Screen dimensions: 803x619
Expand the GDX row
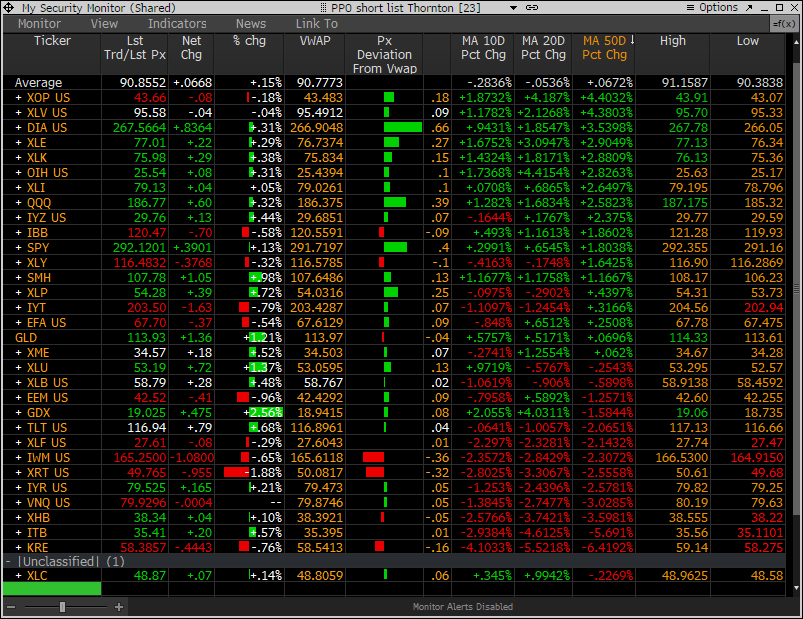[19, 413]
